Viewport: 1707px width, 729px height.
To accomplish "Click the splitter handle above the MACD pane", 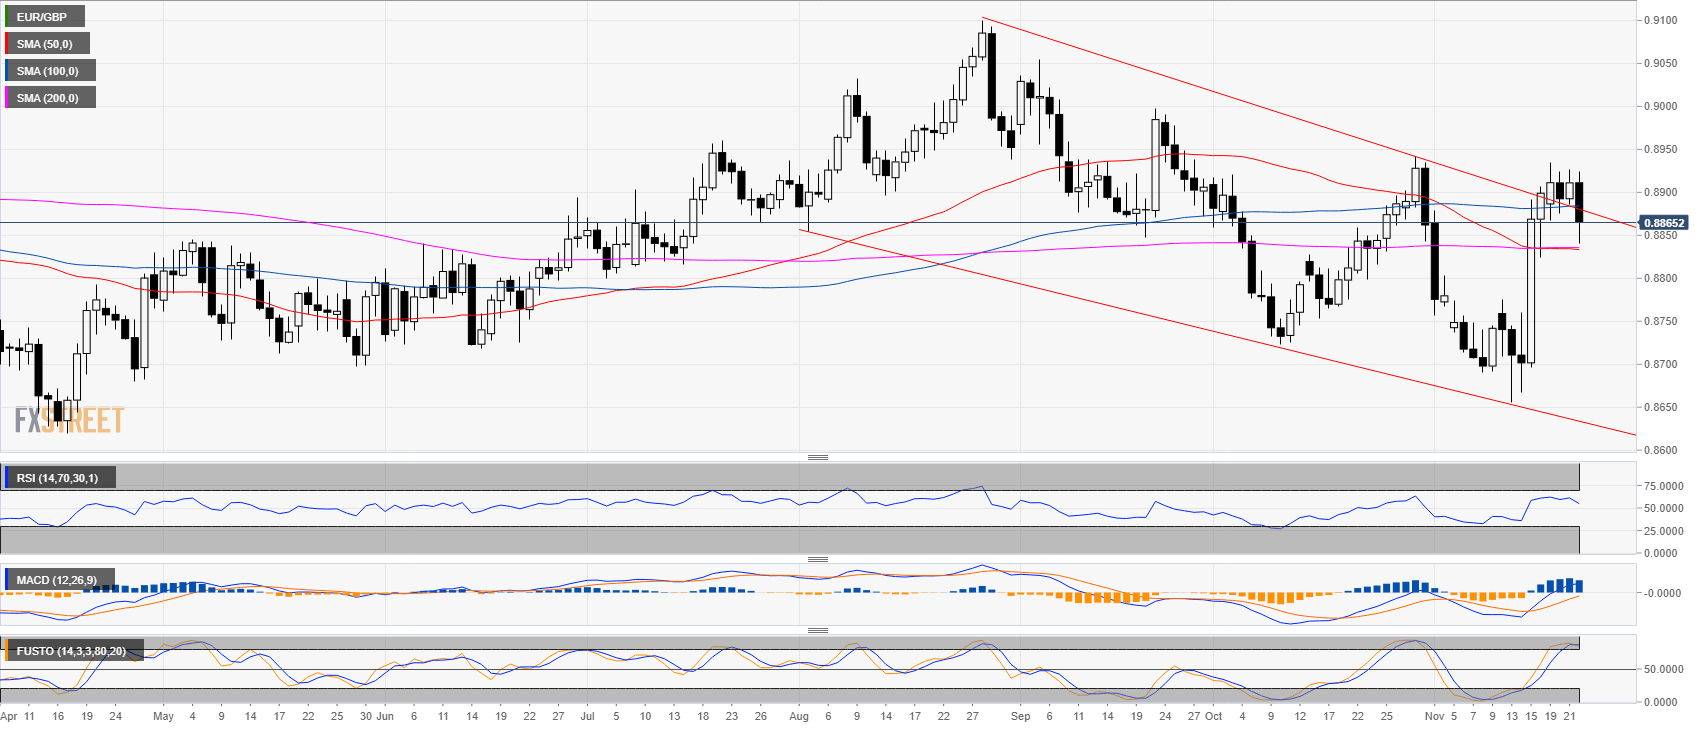I will pyautogui.click(x=817, y=559).
